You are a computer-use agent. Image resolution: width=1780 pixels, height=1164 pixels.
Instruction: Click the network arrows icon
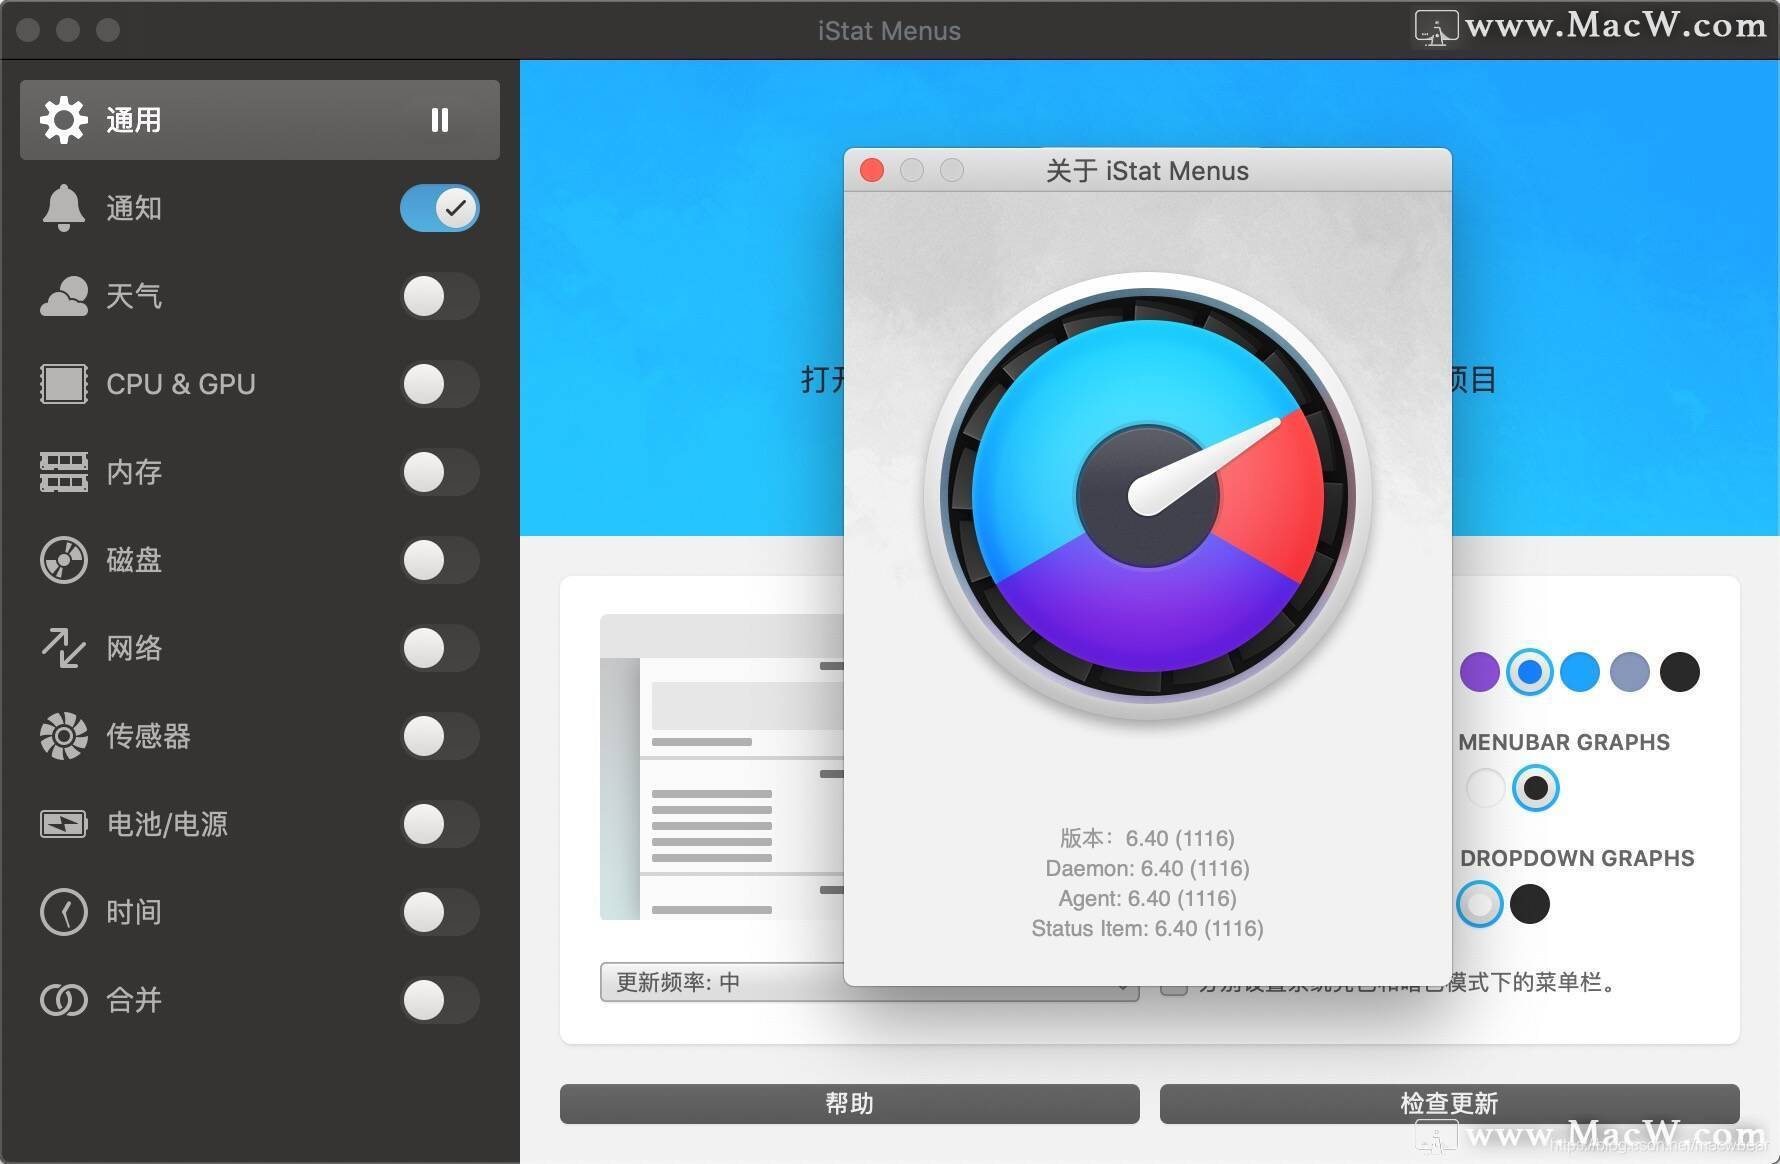[x=64, y=648]
